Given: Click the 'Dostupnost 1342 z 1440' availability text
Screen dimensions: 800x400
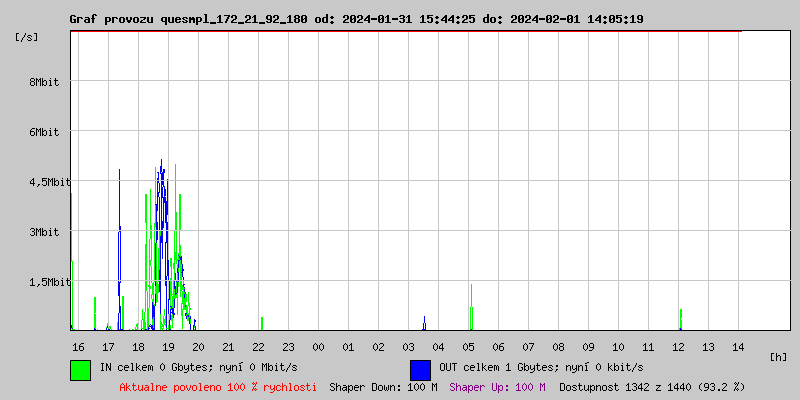Looking at the screenshot, I should [652, 387].
